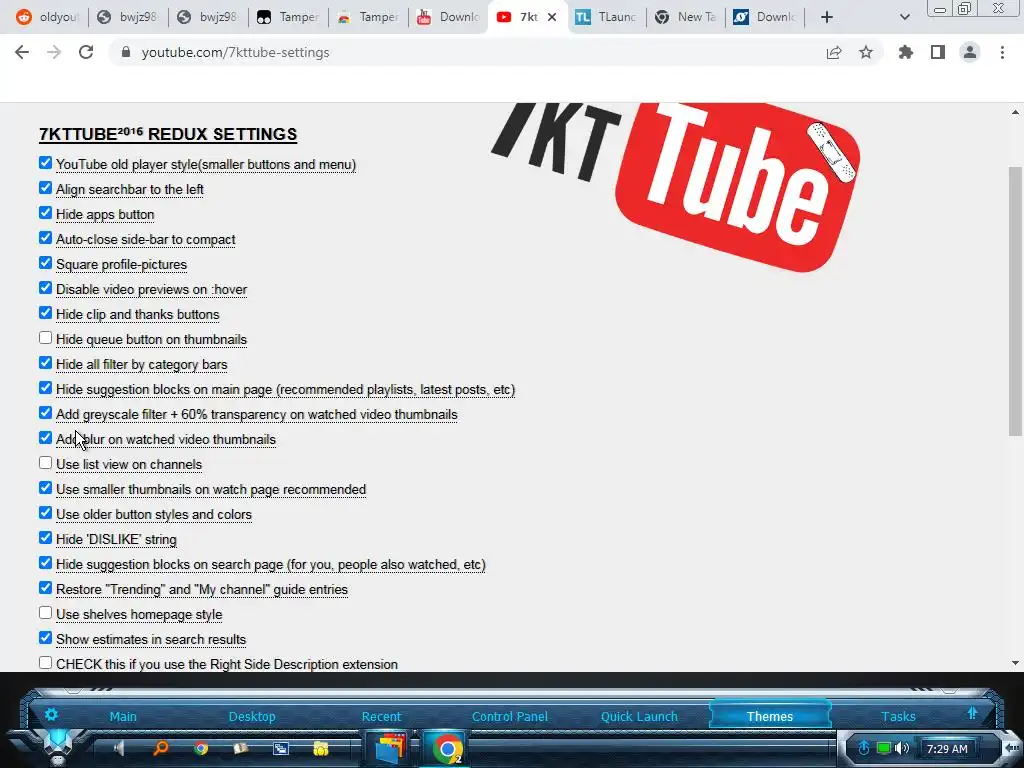Open the File Explorer taskbar button
This screenshot has height=768, width=1024.
[x=391, y=748]
